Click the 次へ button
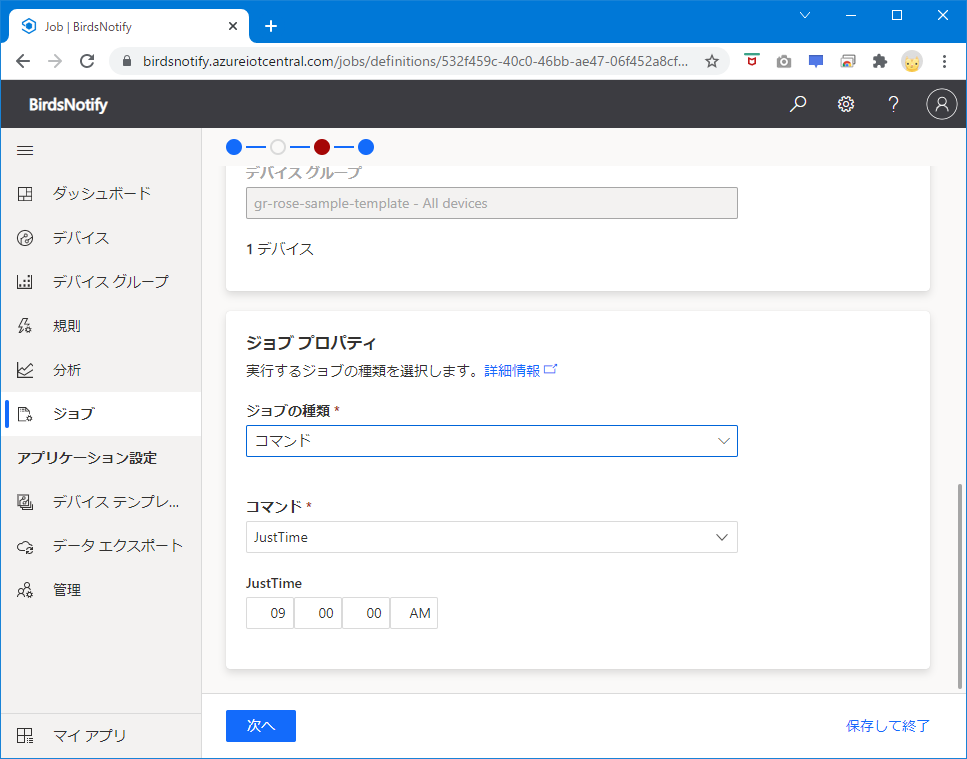This screenshot has height=759, width=967. (261, 726)
